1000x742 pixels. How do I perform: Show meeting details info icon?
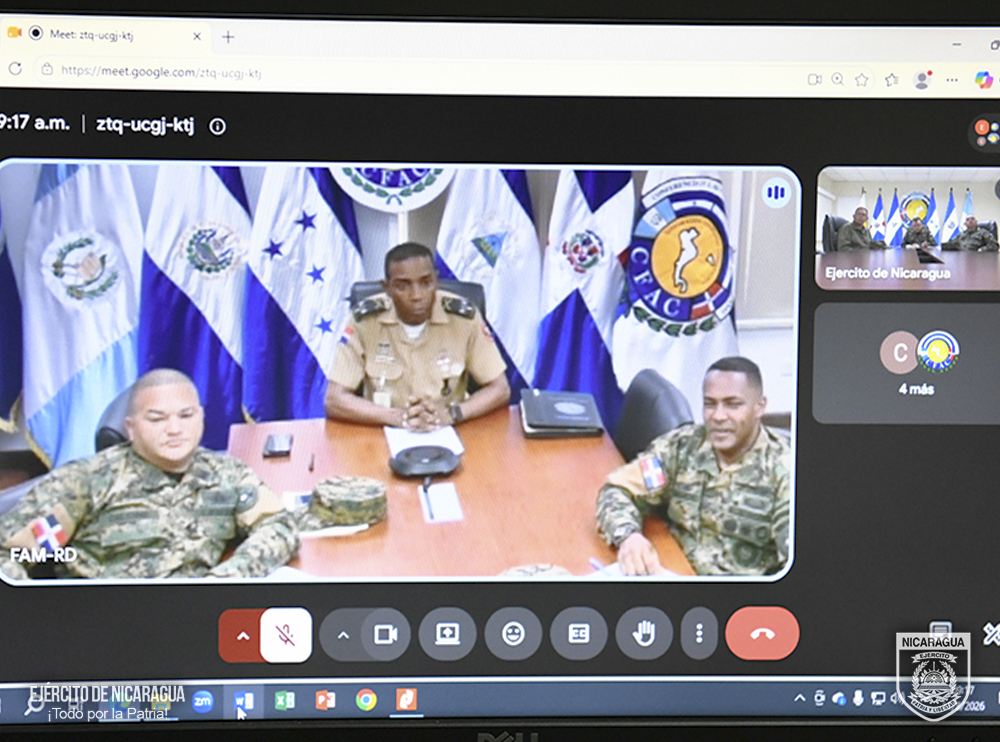click(x=217, y=126)
